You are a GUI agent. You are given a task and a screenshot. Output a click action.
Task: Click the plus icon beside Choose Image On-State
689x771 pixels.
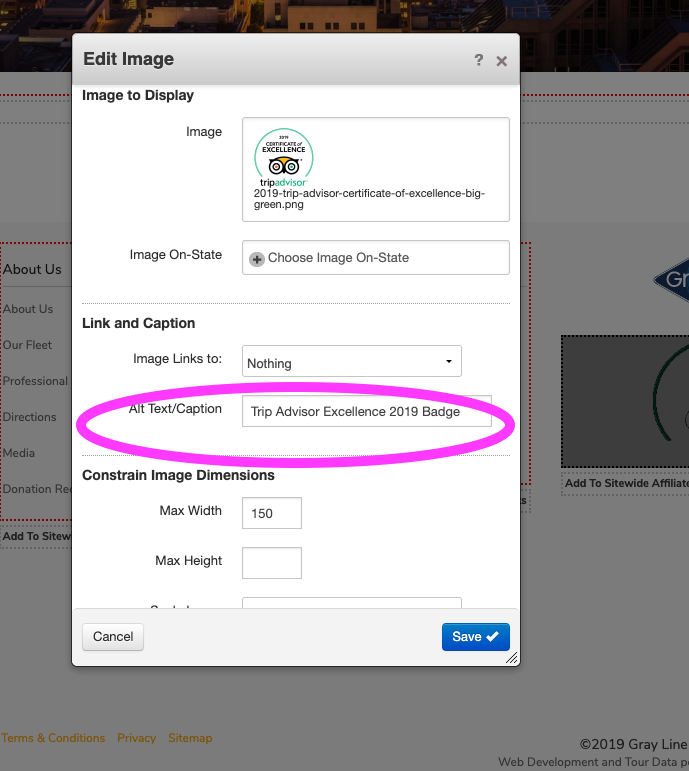pyautogui.click(x=257, y=259)
